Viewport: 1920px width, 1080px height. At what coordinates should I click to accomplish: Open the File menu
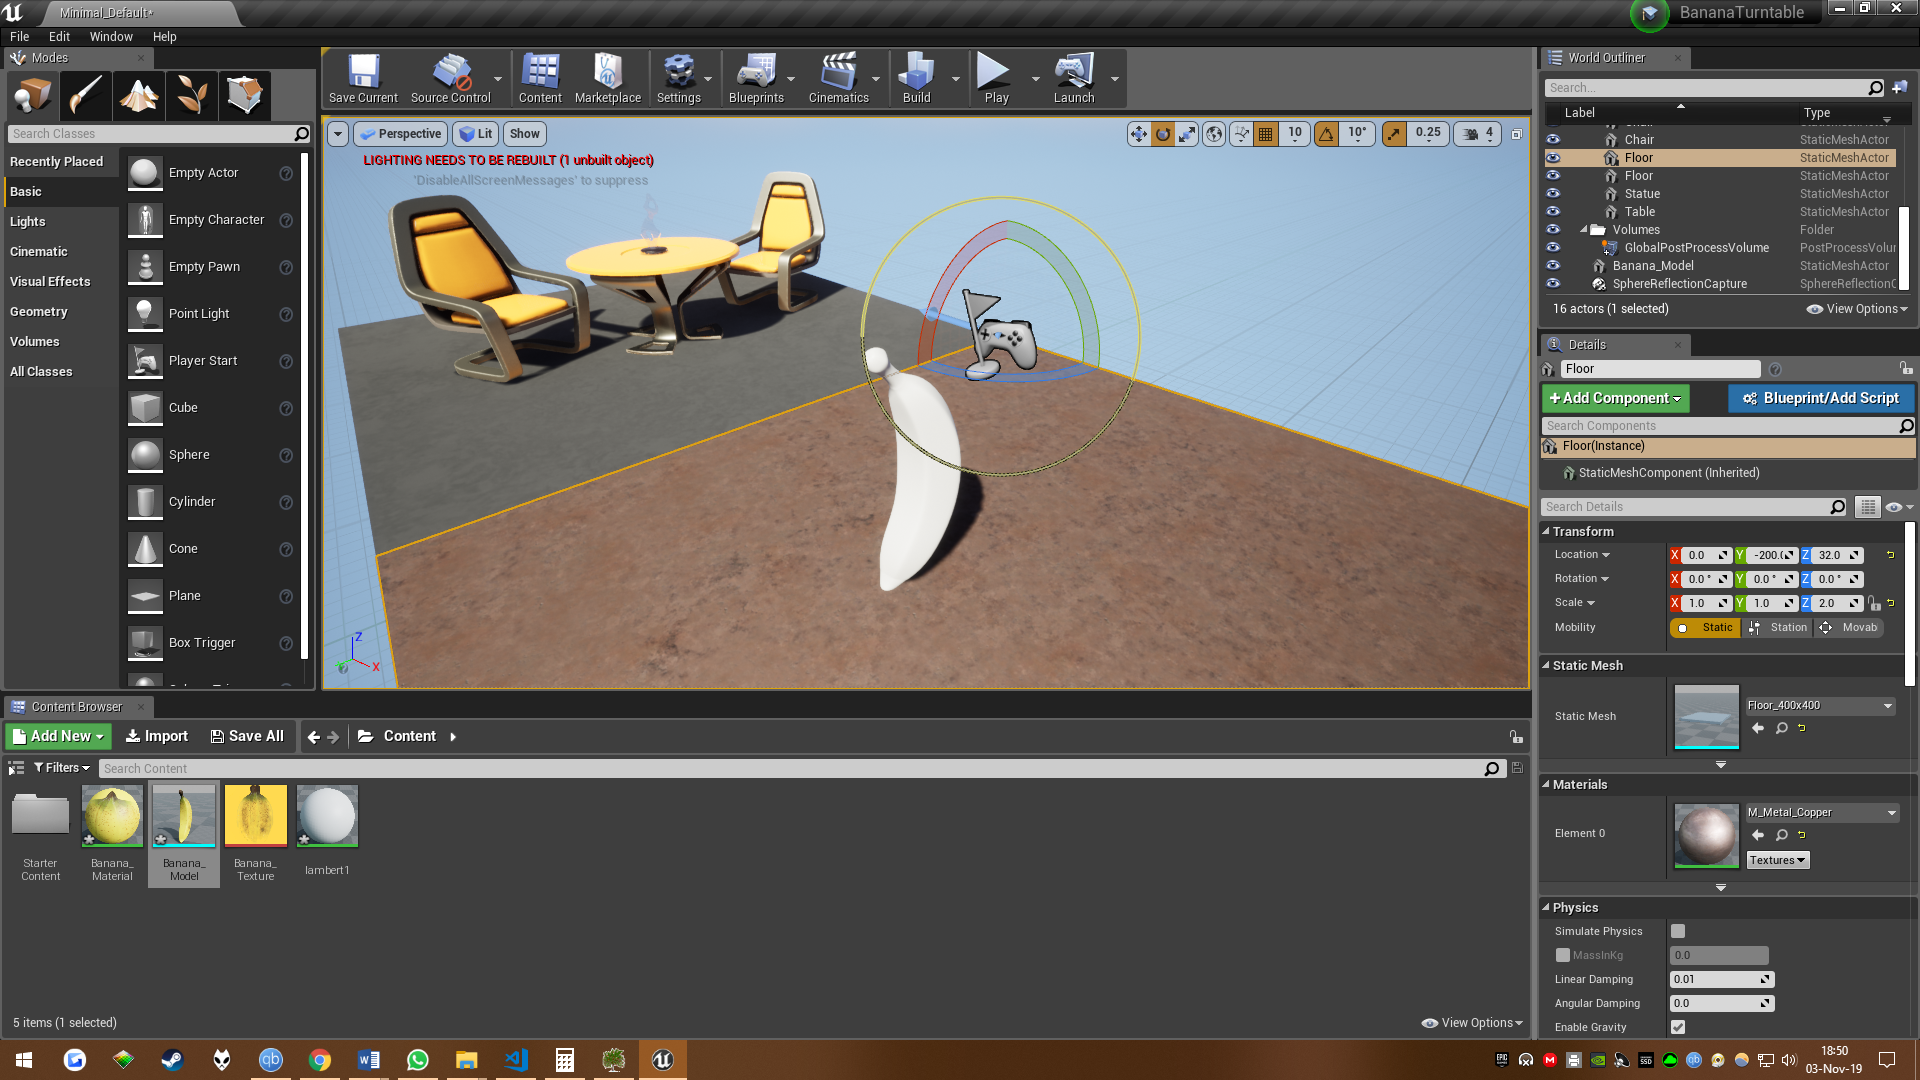19,37
